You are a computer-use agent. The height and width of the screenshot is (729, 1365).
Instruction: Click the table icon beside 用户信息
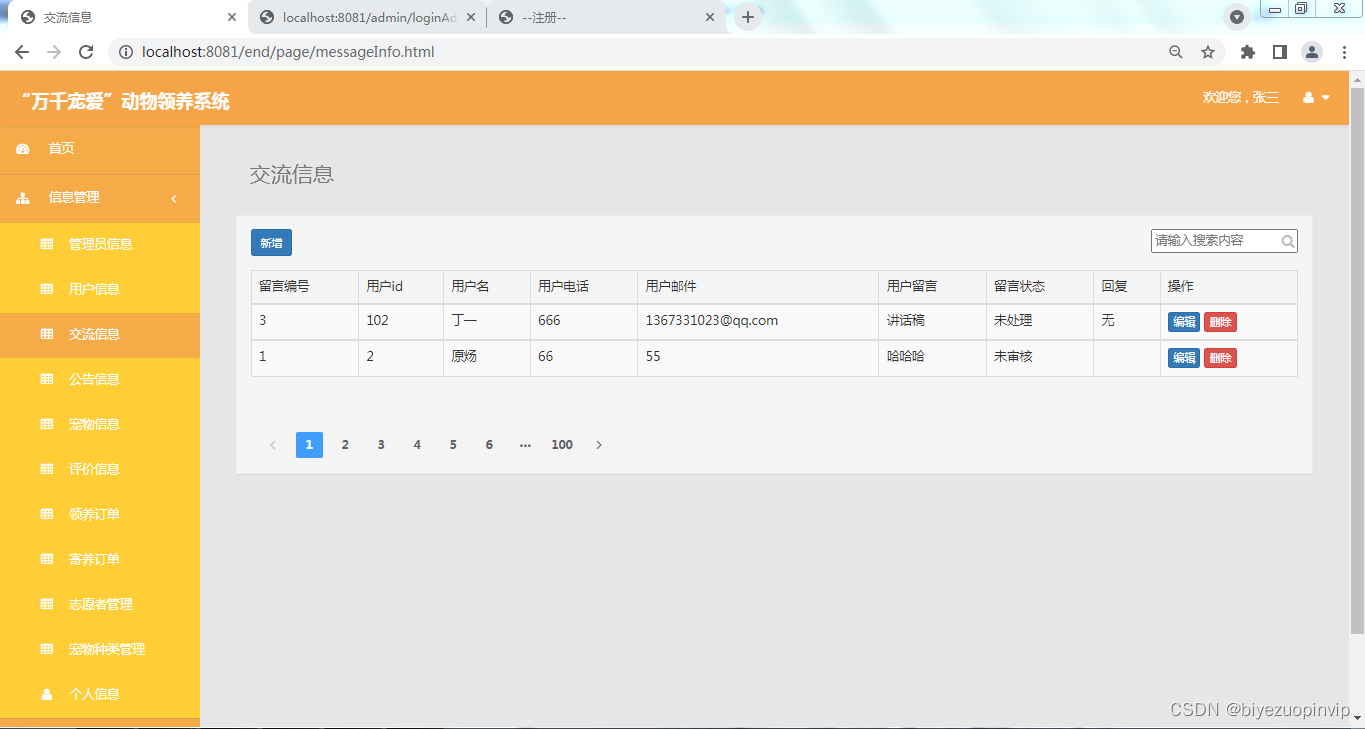tap(46, 289)
